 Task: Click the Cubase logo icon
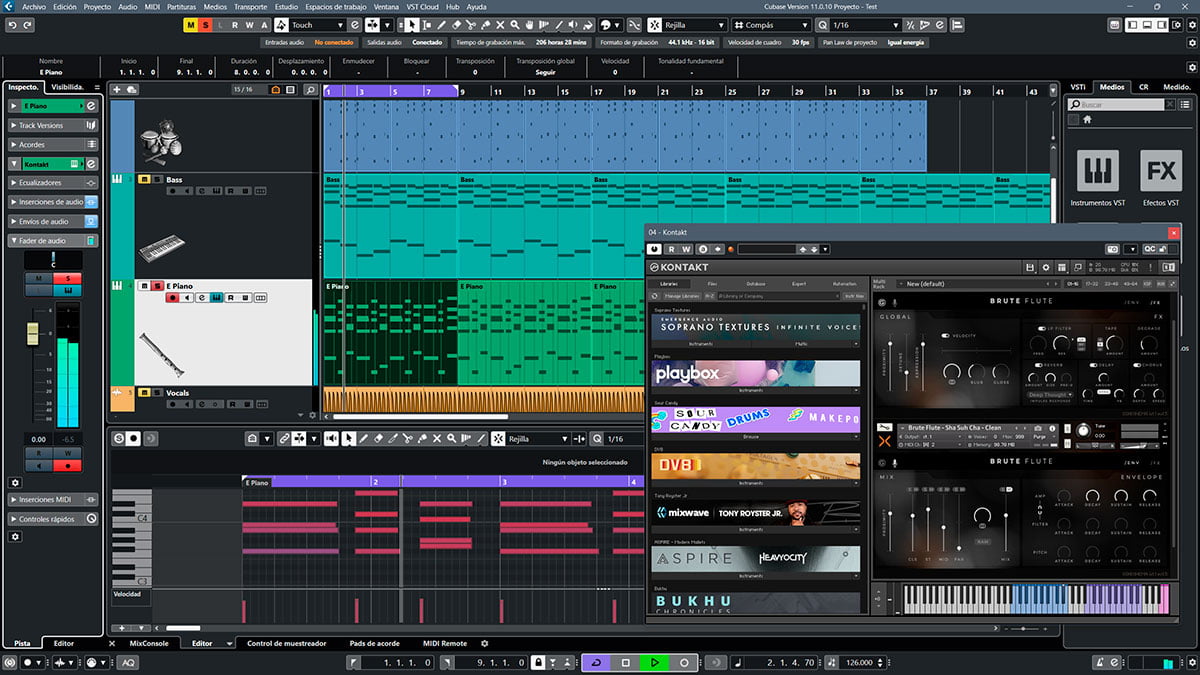click(8, 6)
